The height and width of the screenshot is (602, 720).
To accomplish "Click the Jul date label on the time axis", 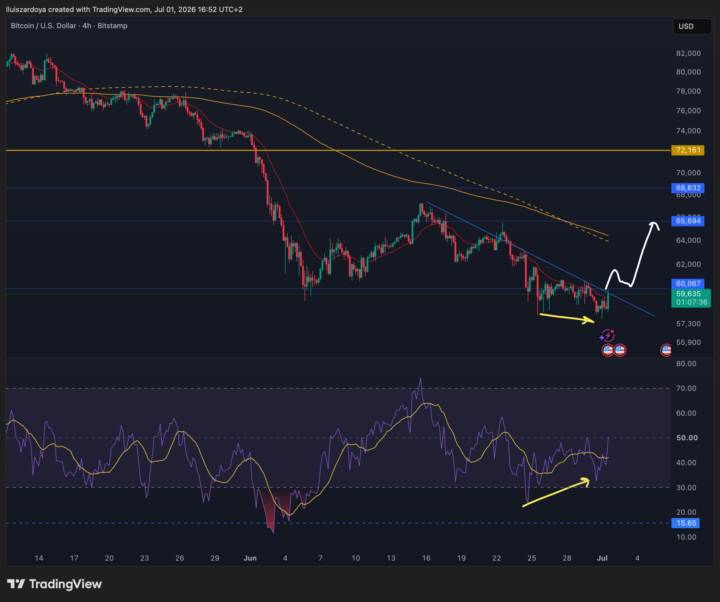I will [x=602, y=558].
